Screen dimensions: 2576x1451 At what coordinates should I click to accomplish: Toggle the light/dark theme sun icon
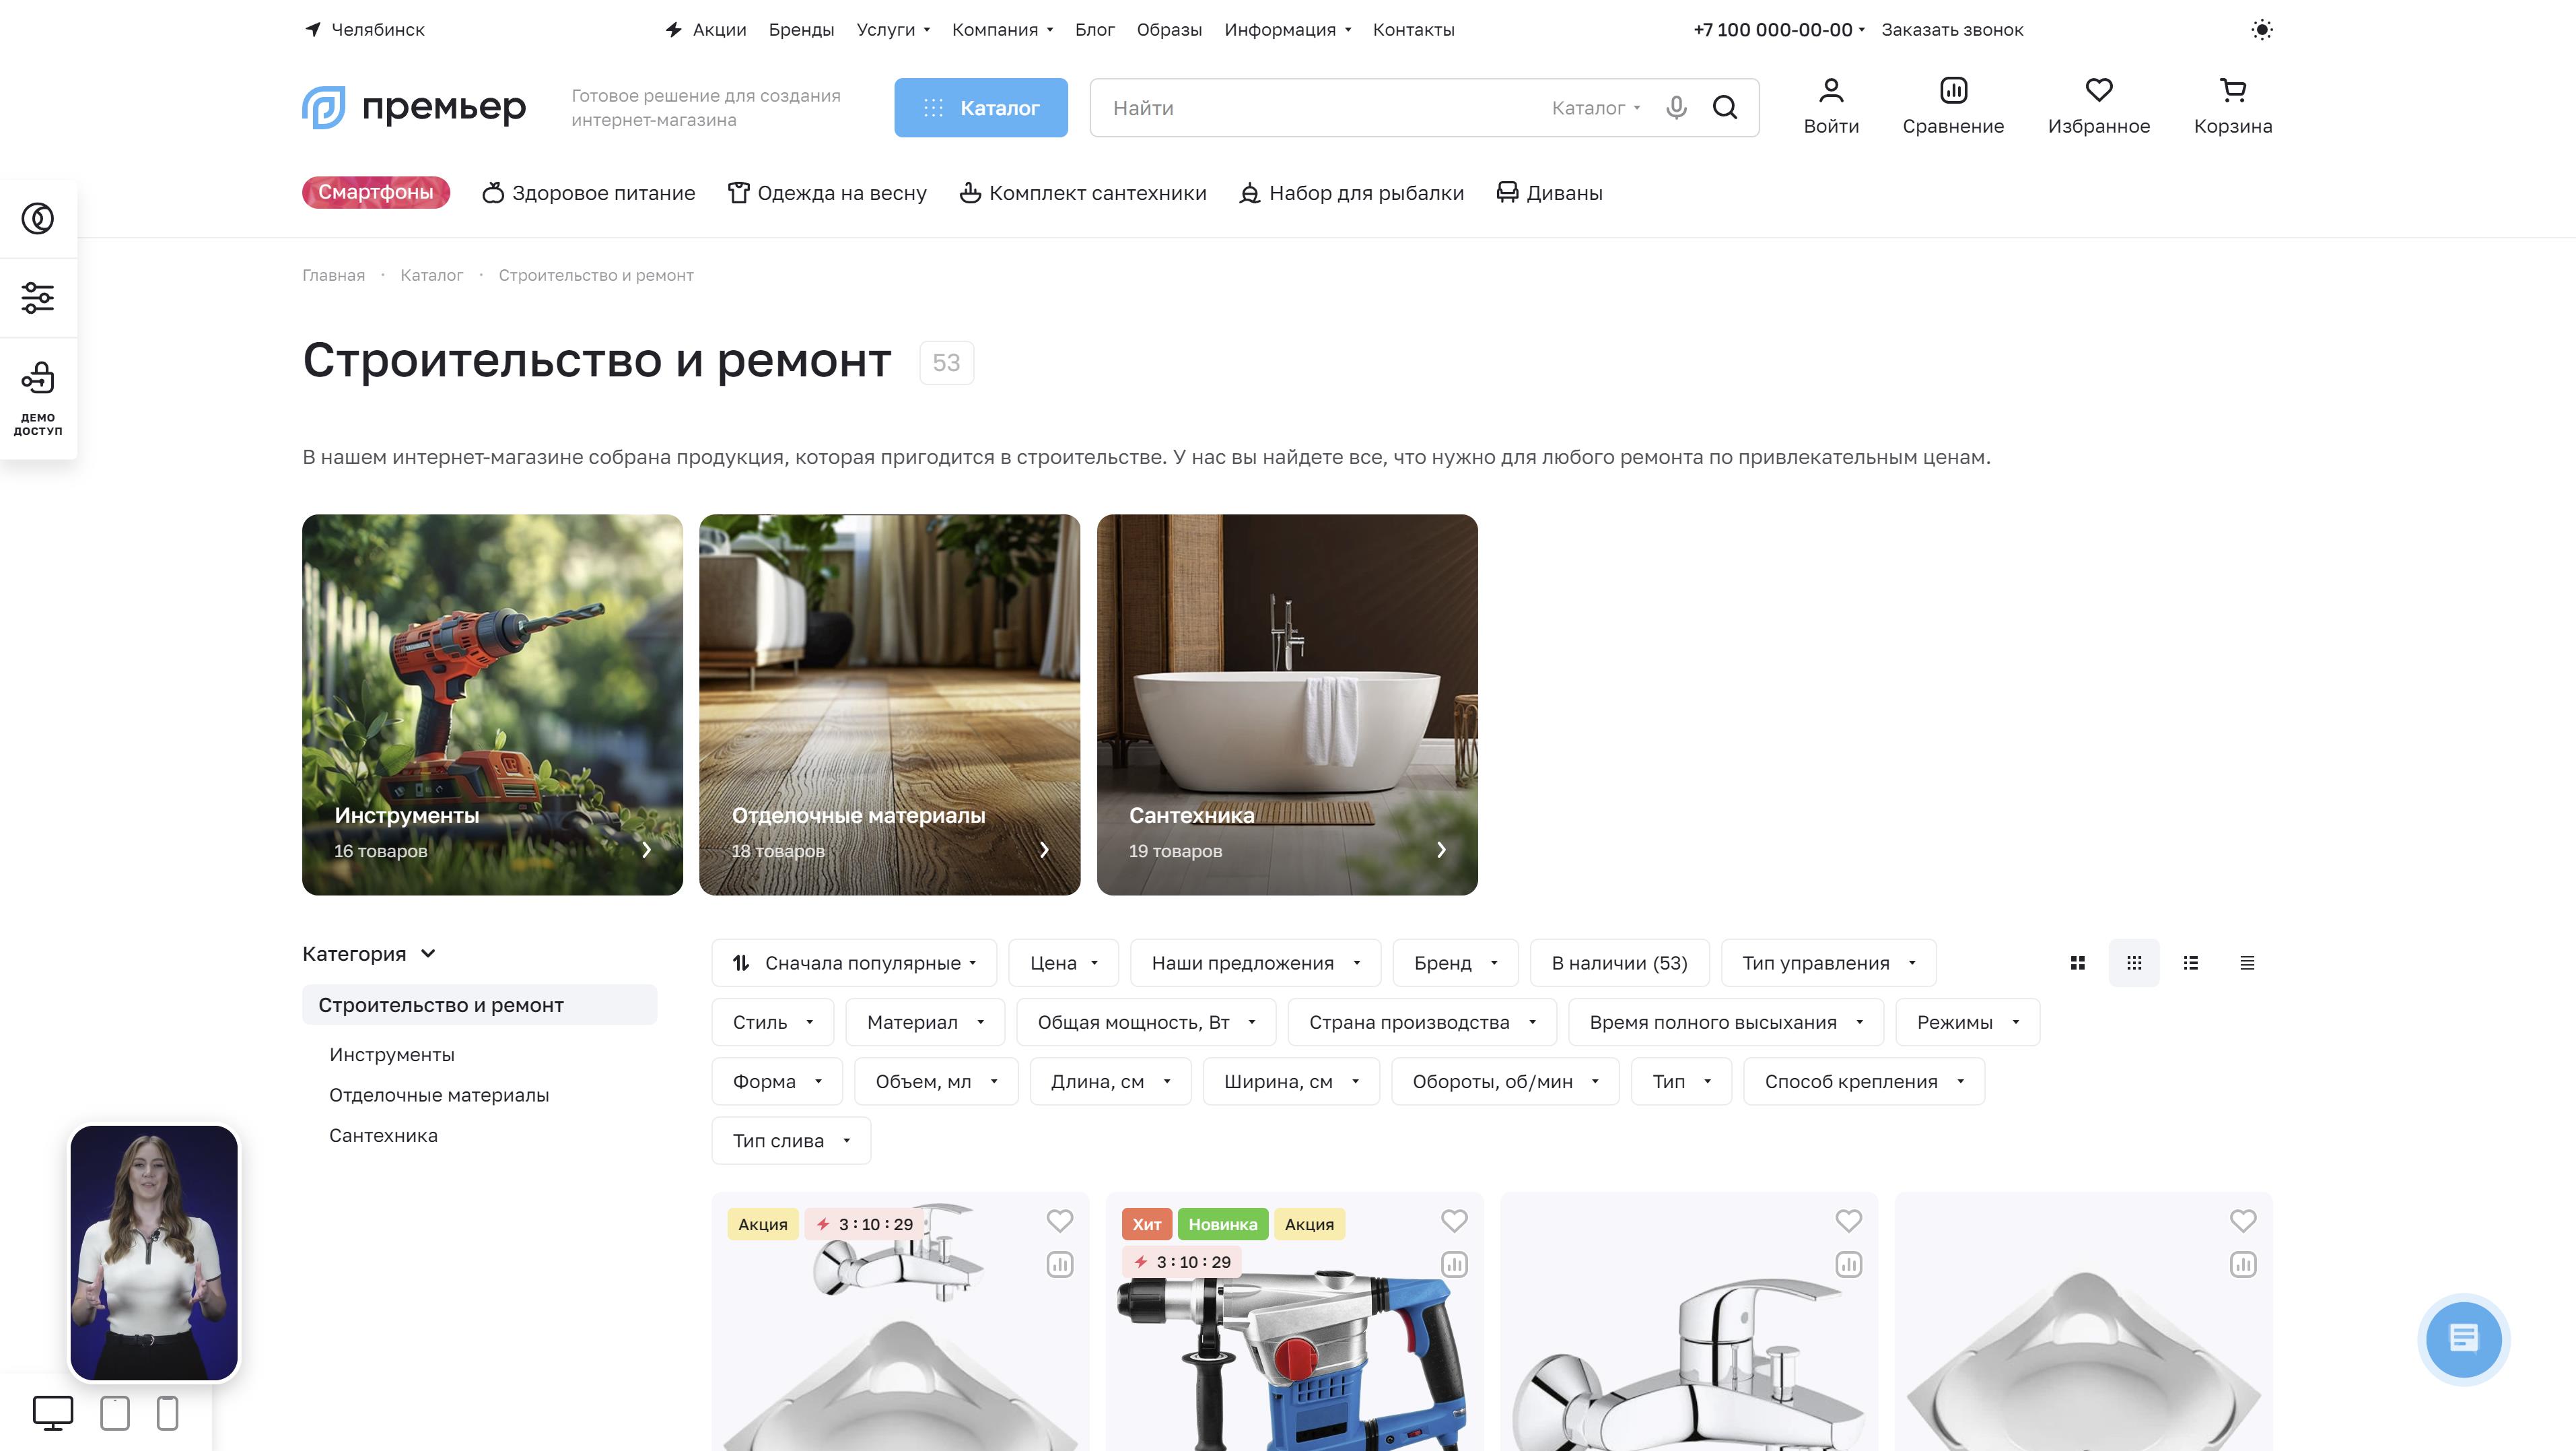click(x=2261, y=30)
